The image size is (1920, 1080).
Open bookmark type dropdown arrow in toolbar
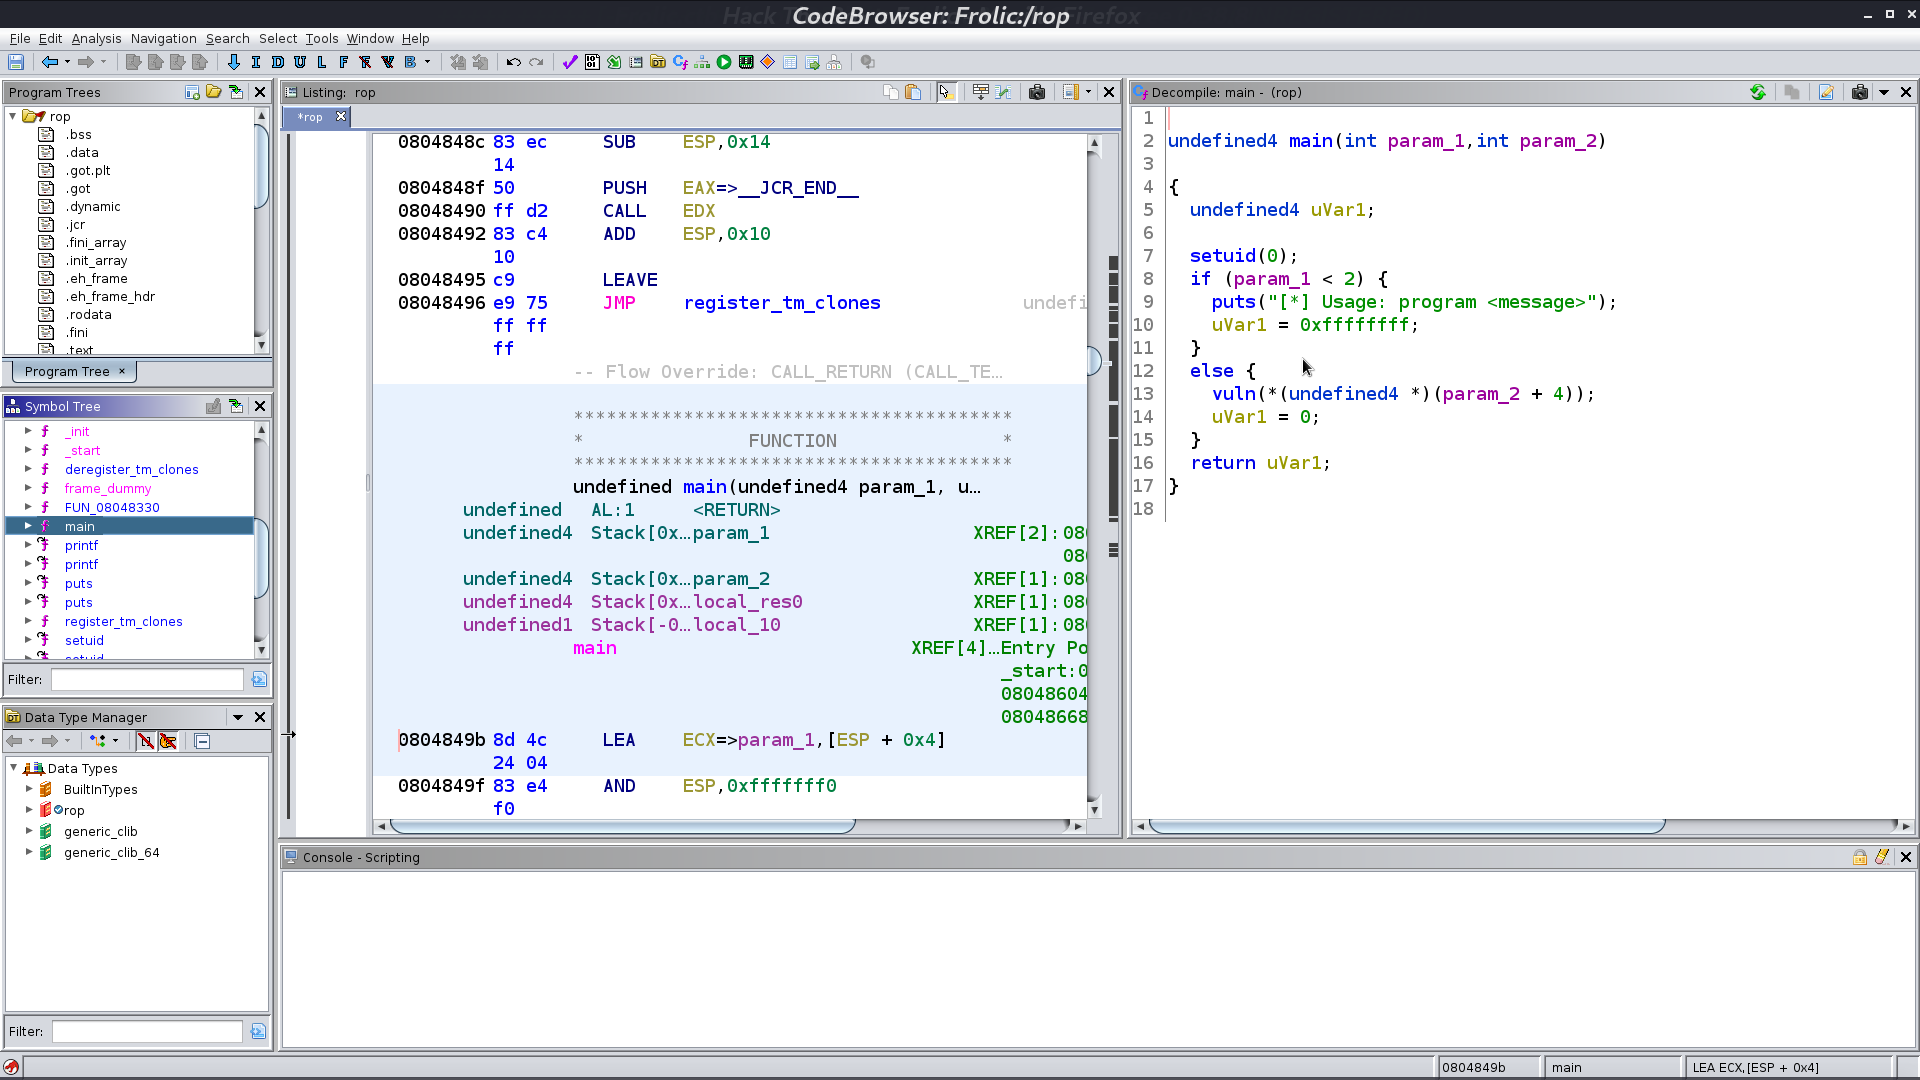point(427,62)
